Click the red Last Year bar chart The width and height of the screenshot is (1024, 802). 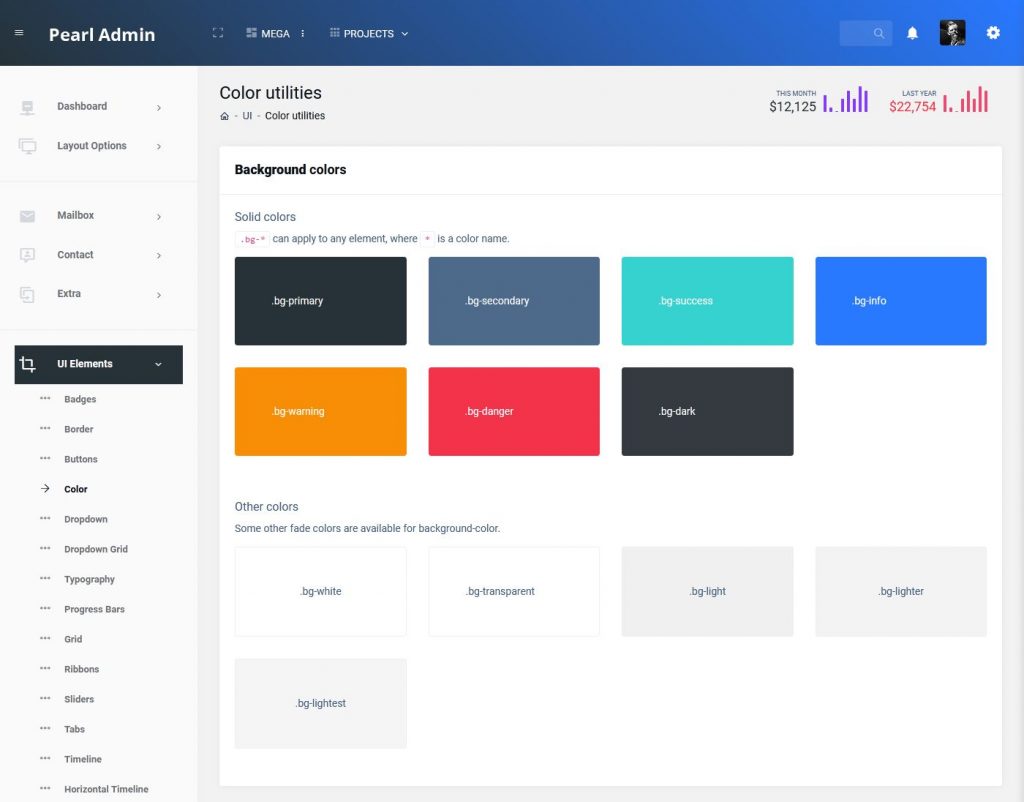point(965,99)
